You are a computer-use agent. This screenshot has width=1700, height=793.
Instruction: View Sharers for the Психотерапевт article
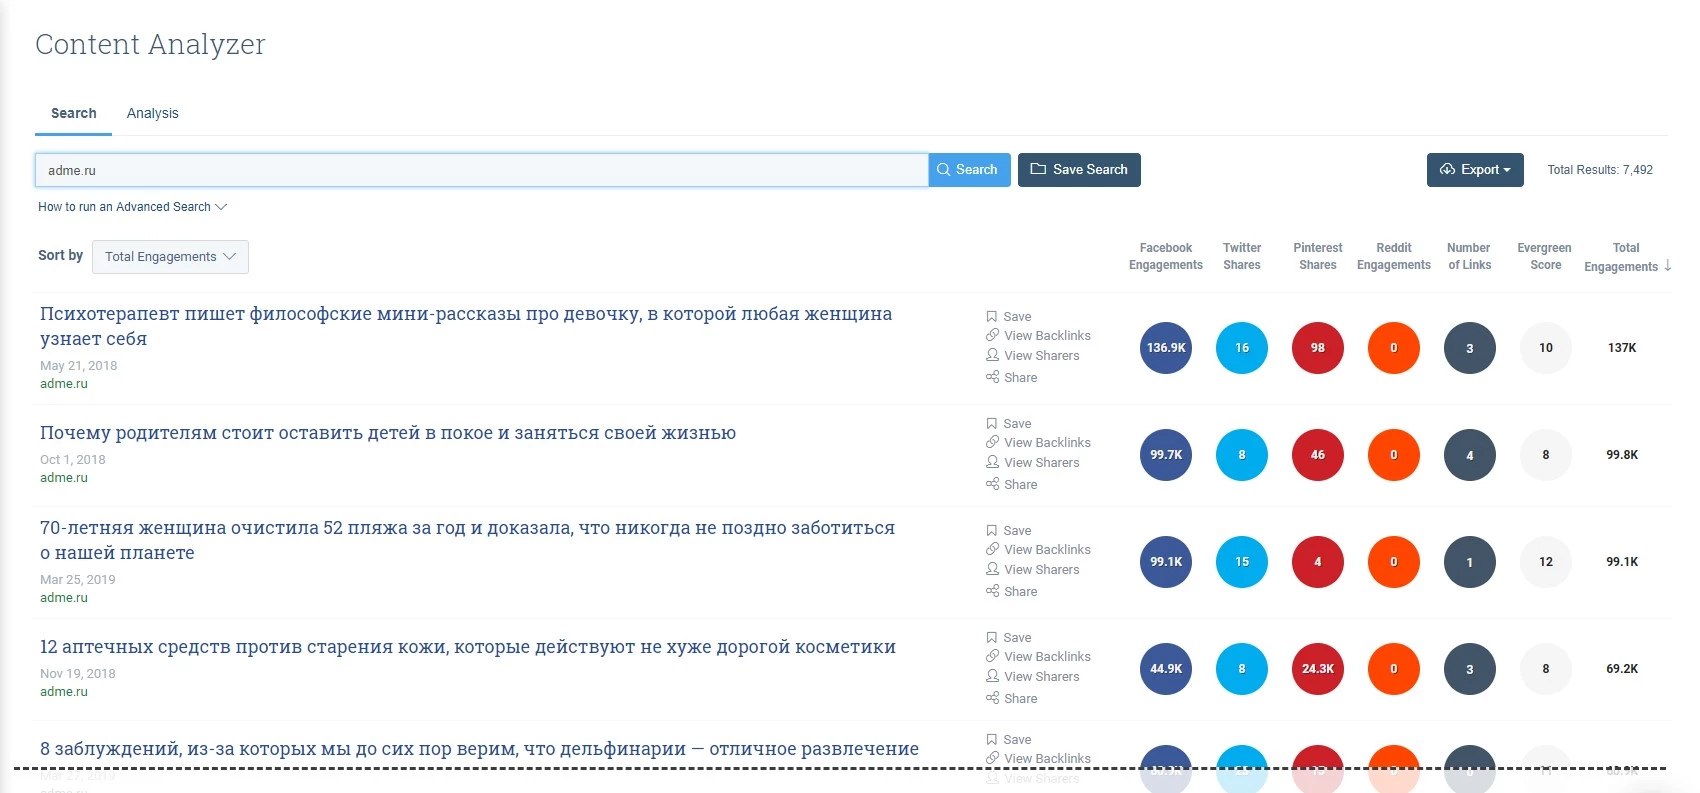coord(1033,356)
